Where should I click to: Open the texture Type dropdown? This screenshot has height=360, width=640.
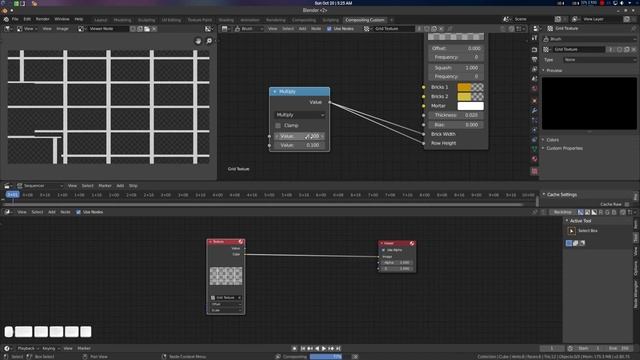coord(599,60)
